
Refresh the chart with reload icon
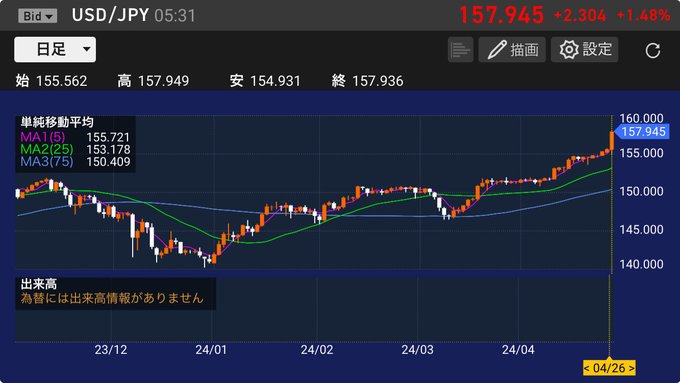point(652,51)
